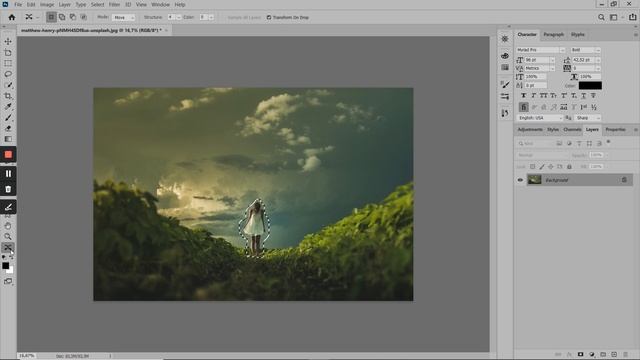
Task: Switch to the Paragraph tab
Action: tap(553, 35)
